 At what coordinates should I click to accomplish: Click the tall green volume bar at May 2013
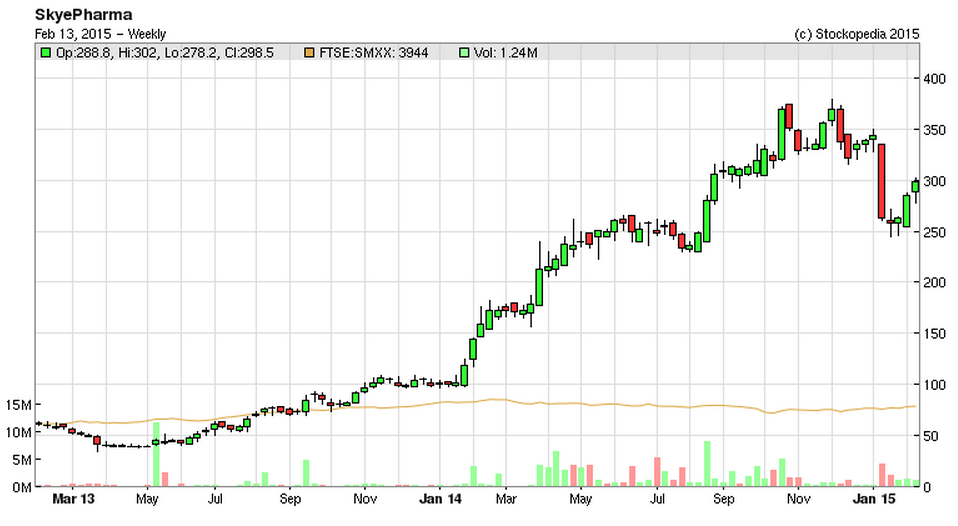pos(156,455)
